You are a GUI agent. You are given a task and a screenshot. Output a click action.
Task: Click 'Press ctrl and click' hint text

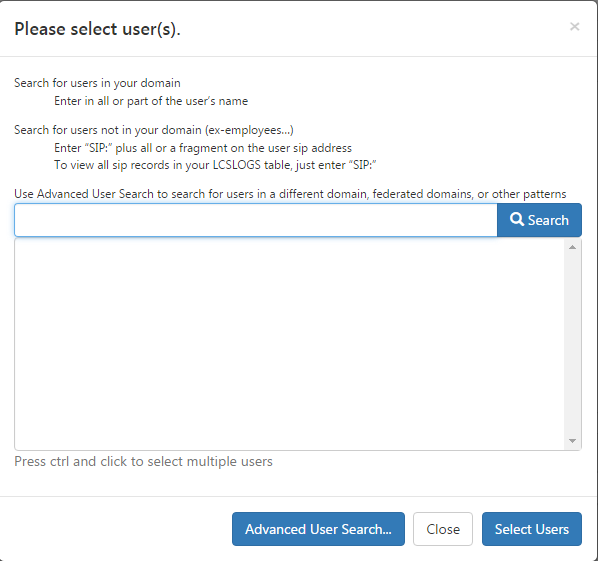(x=143, y=461)
